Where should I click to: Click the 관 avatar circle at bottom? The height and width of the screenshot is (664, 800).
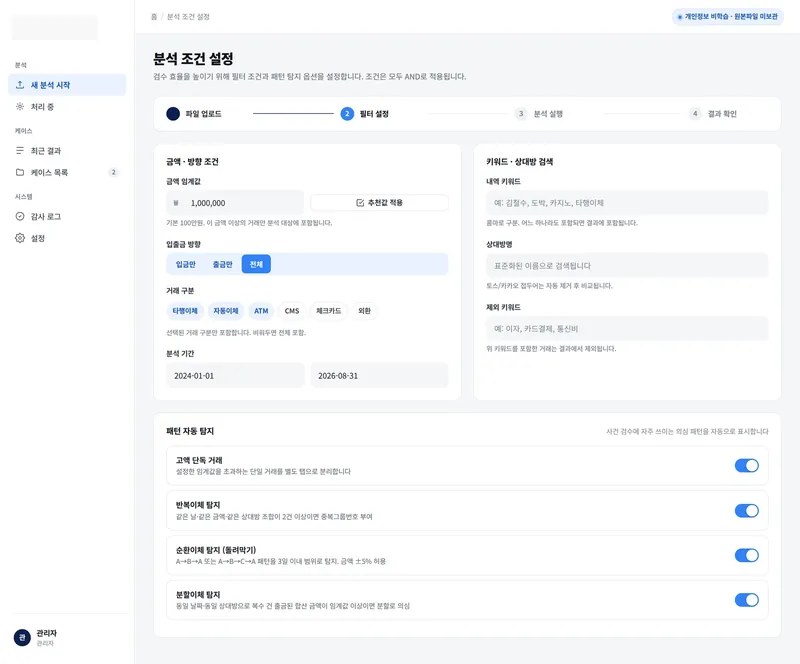22,637
